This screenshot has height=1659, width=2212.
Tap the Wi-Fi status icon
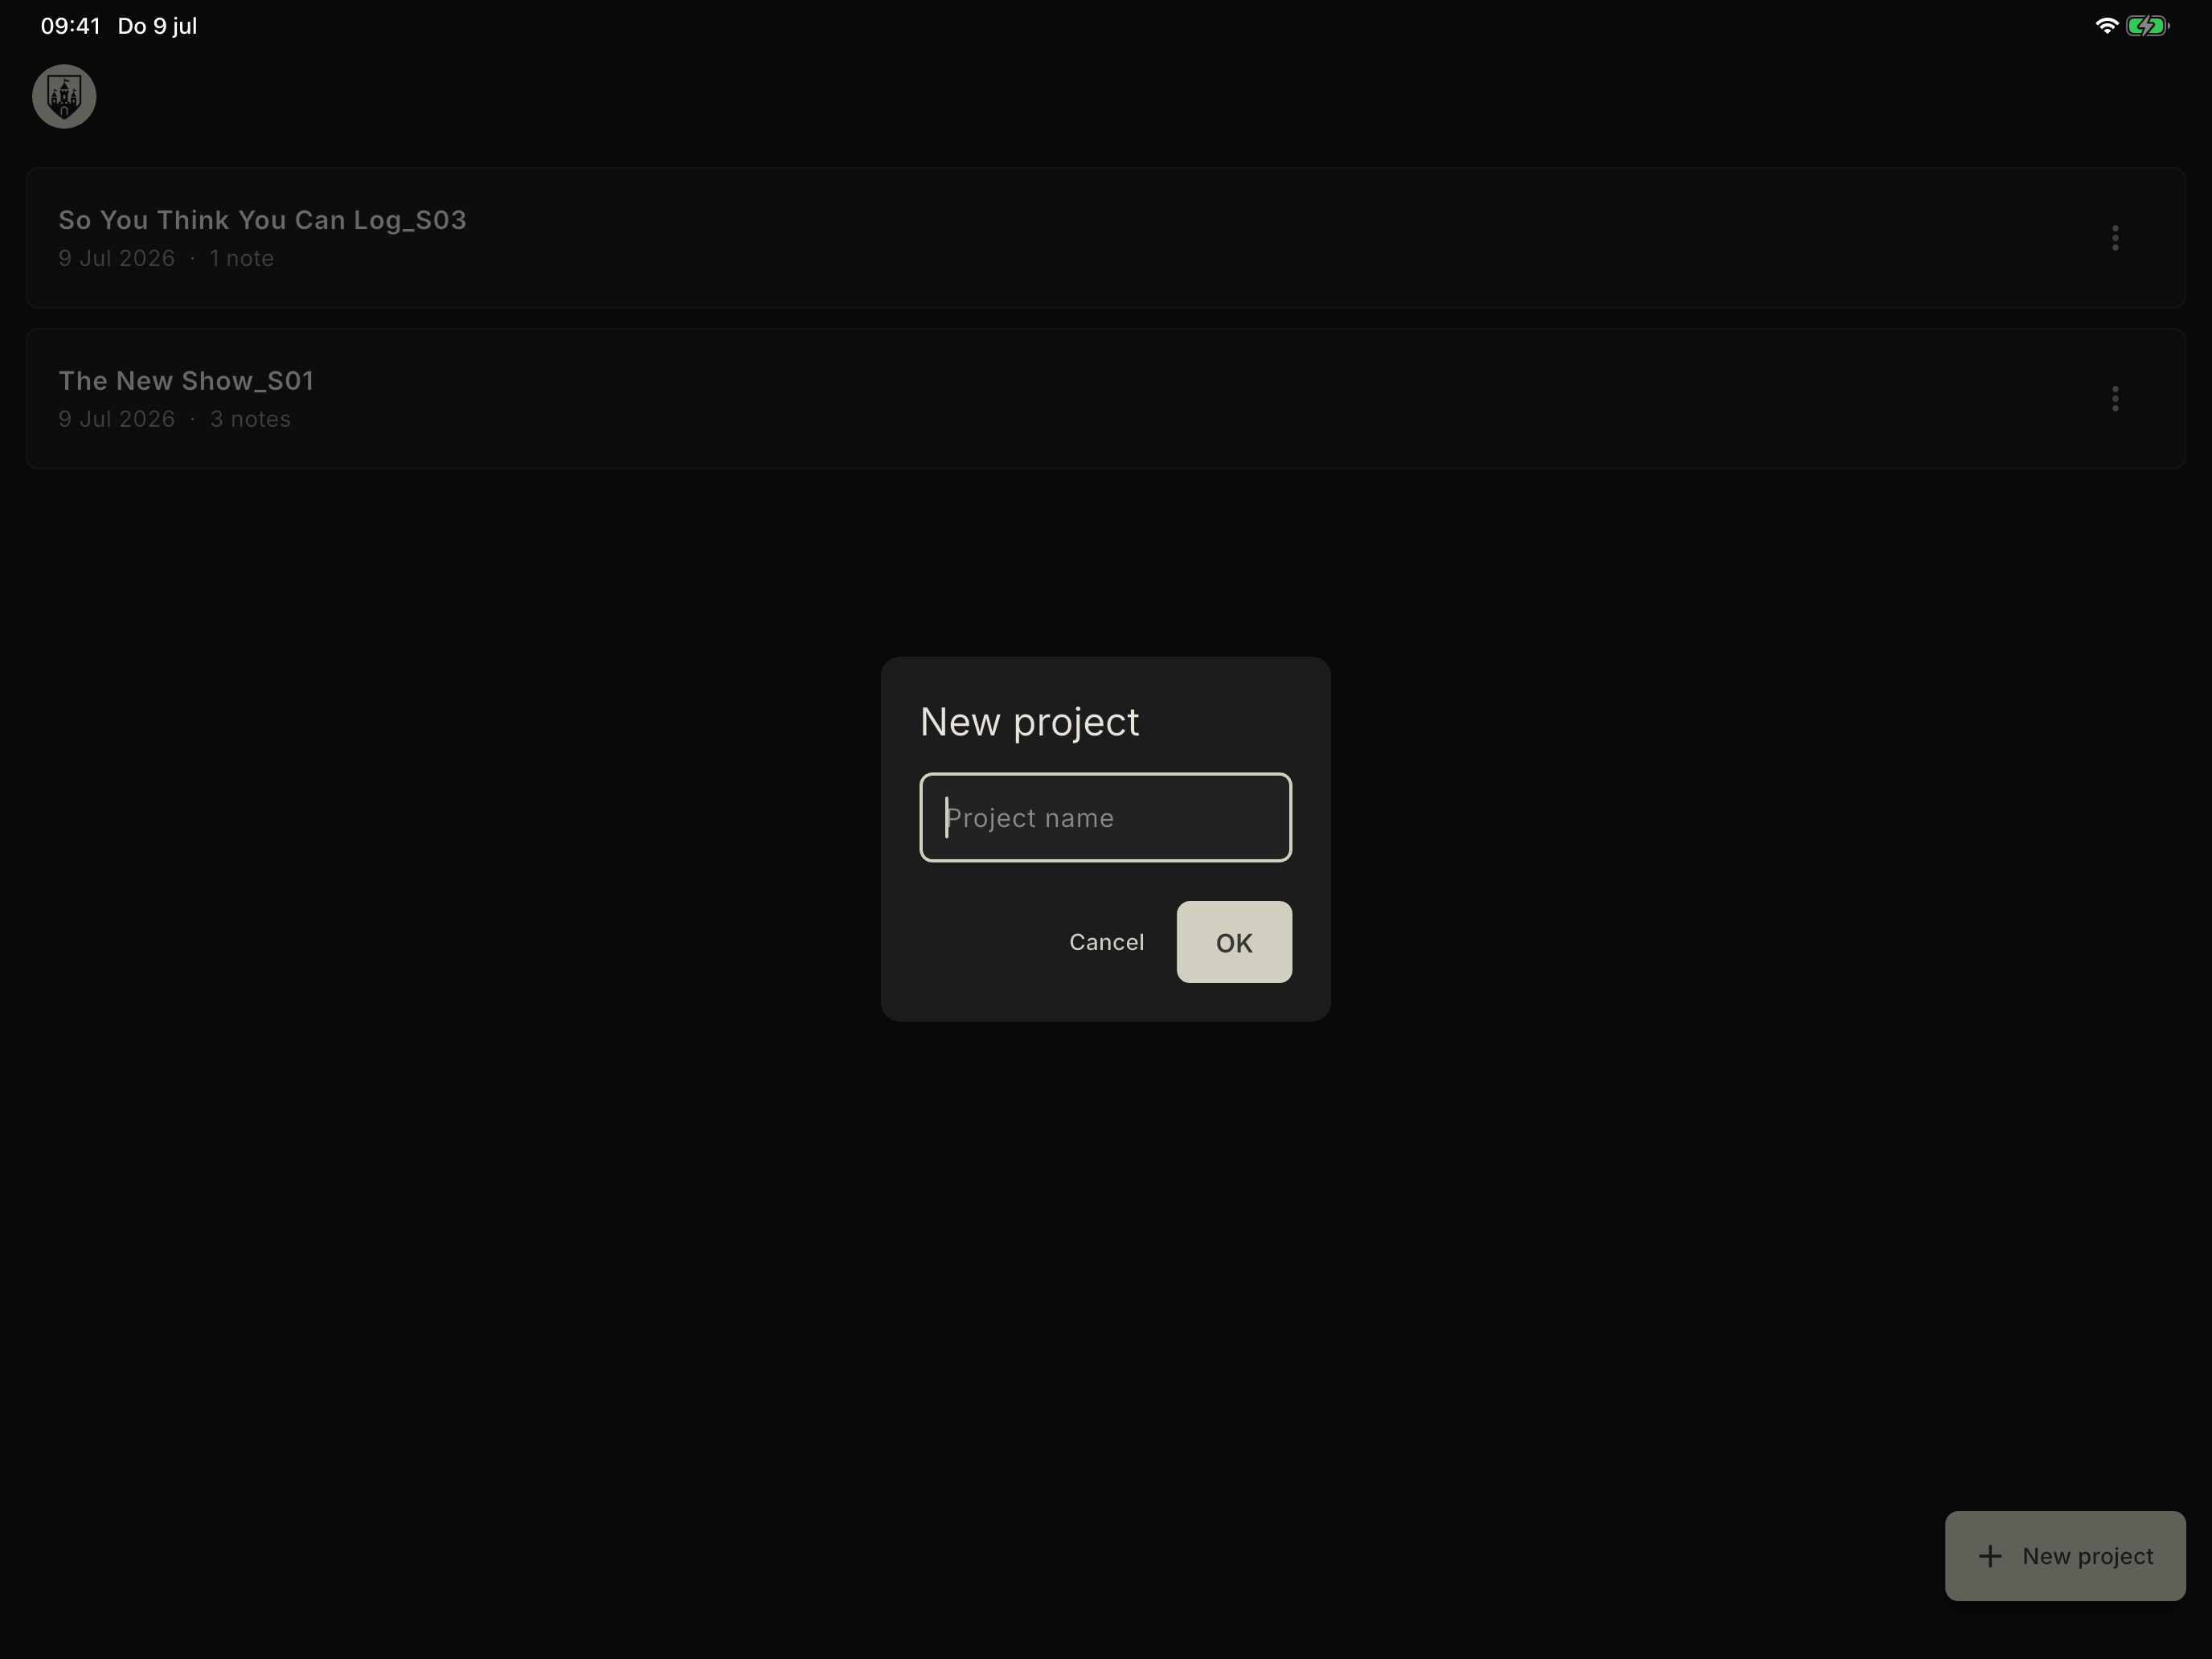click(2106, 26)
